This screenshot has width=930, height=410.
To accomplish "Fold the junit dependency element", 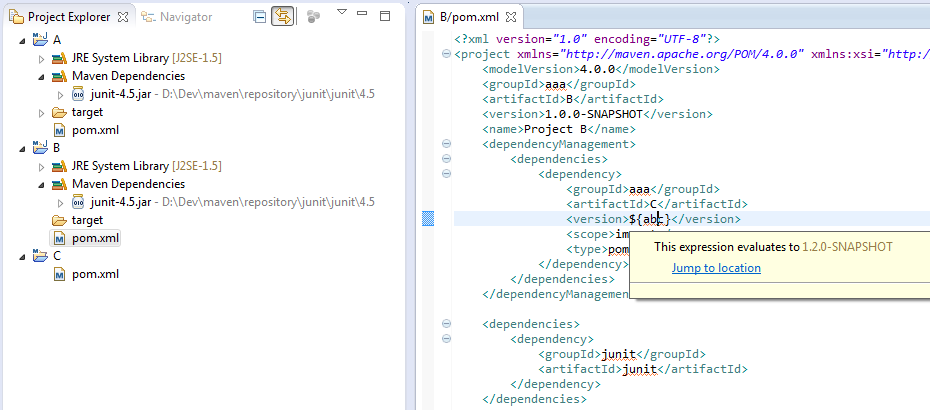I will click(x=447, y=339).
